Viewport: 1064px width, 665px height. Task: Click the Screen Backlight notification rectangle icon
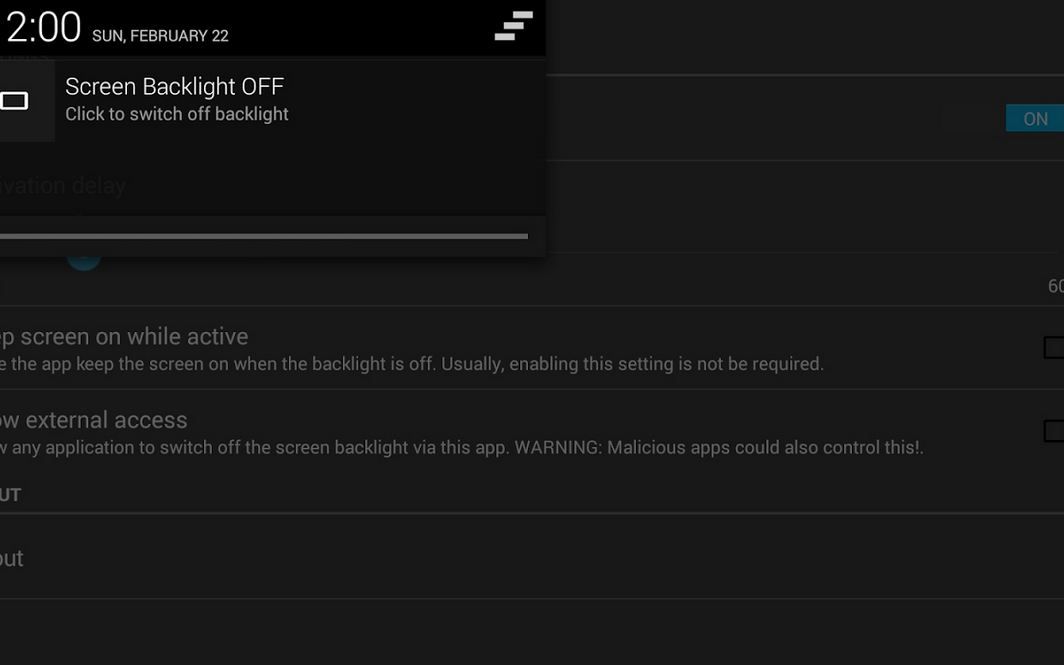[14, 100]
